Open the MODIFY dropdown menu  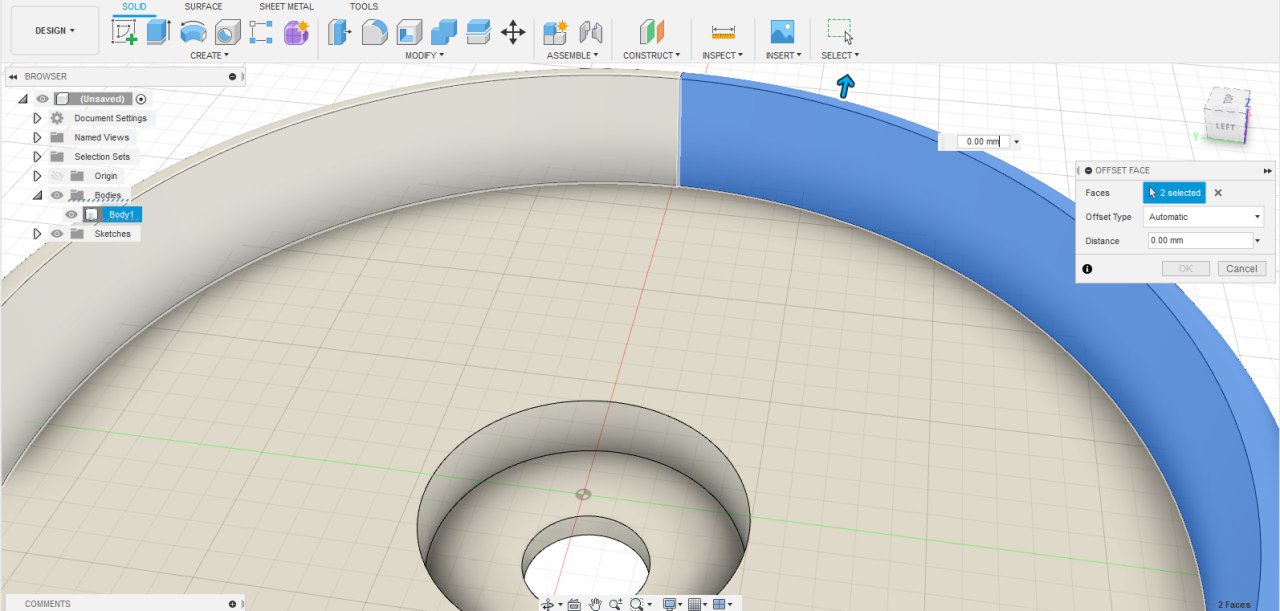click(x=425, y=56)
